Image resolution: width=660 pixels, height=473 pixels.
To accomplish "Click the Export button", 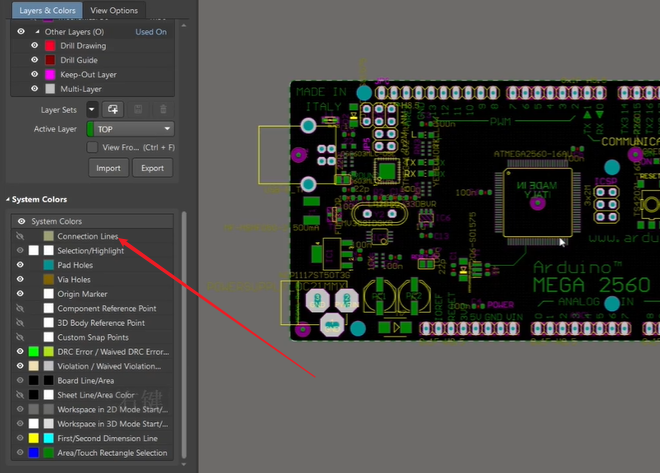I will [152, 168].
